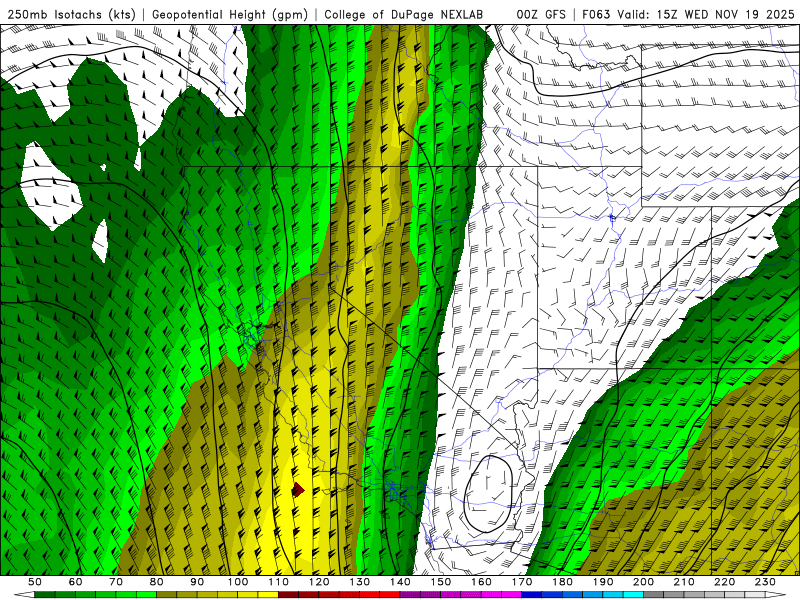The width and height of the screenshot is (800, 600).
Task: Click inside the closed height contour oval
Action: tap(488, 494)
